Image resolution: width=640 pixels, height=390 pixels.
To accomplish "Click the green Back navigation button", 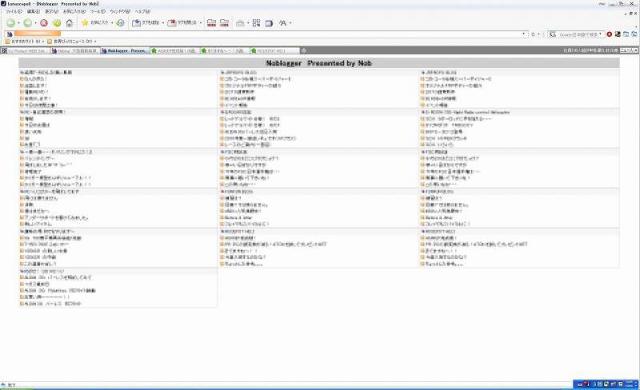I will tap(11, 23).
